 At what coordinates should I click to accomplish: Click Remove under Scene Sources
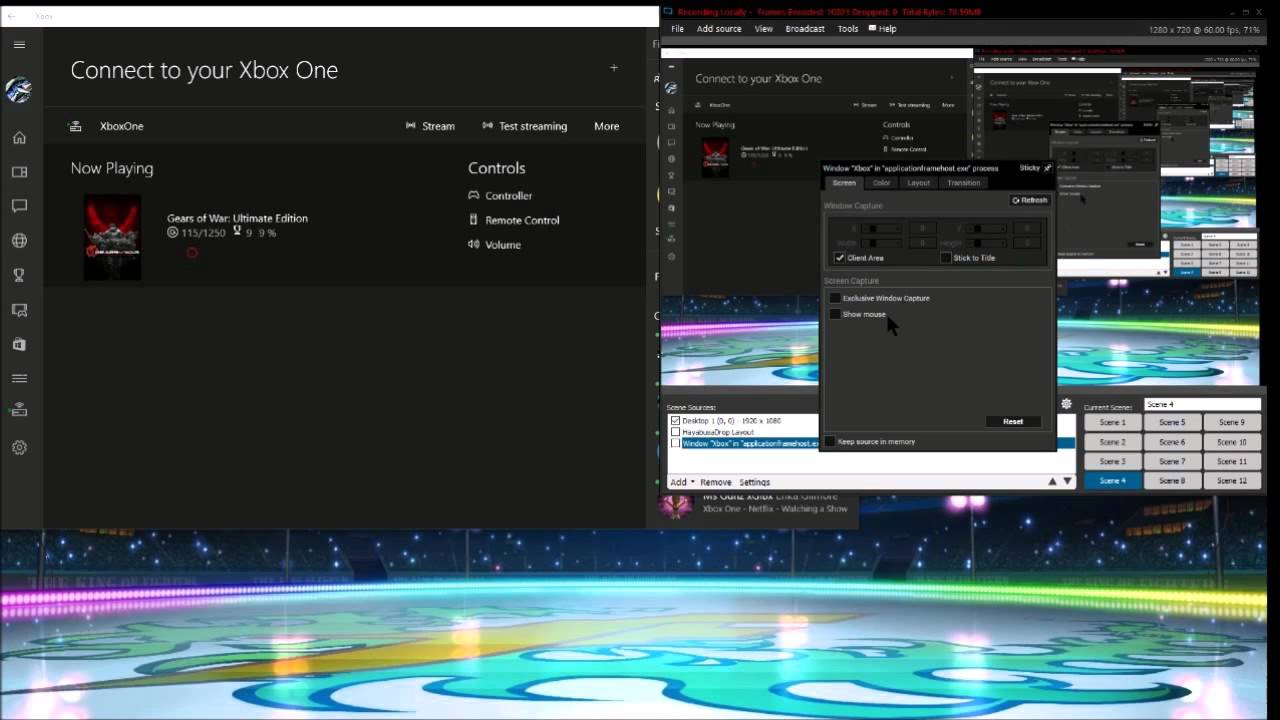715,482
